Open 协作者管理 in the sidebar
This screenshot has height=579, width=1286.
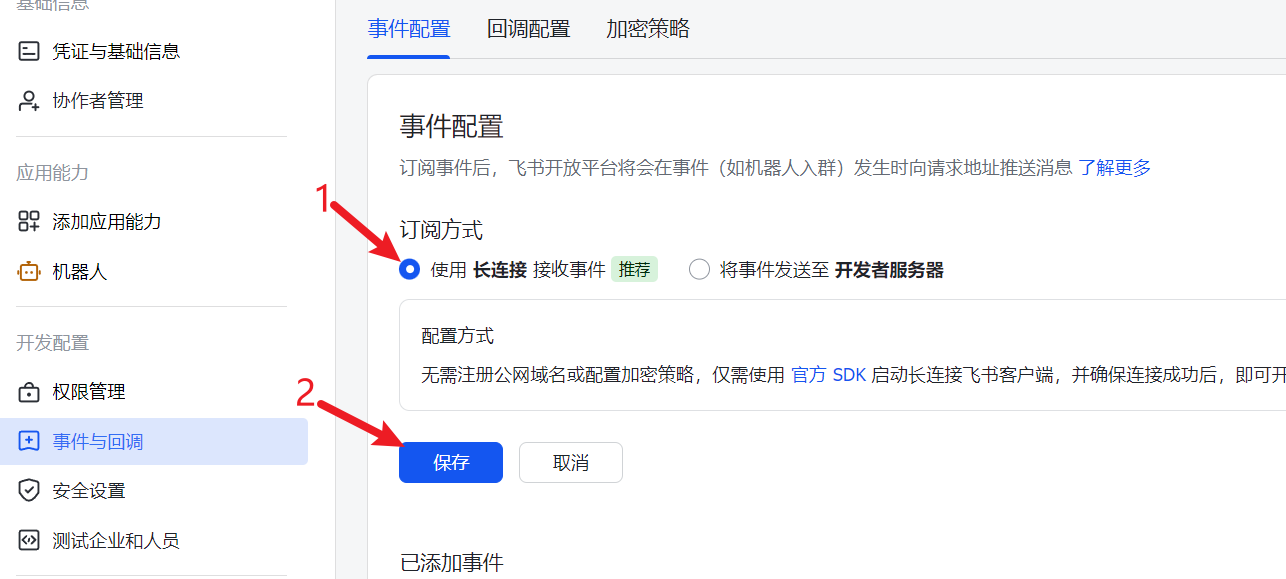click(98, 101)
